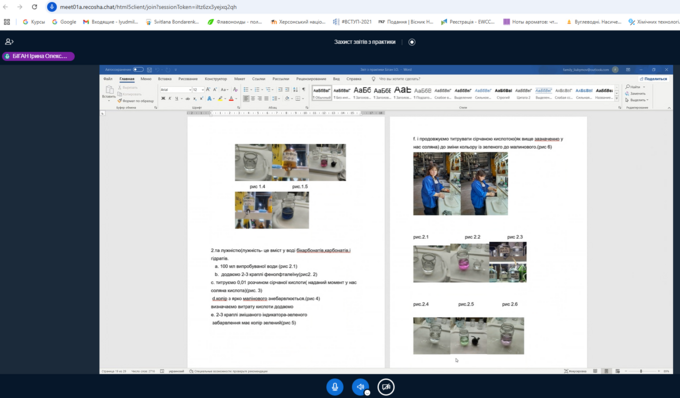This screenshot has height=398, width=680.
Task: Open the Файл menu tab
Action: (108, 79)
